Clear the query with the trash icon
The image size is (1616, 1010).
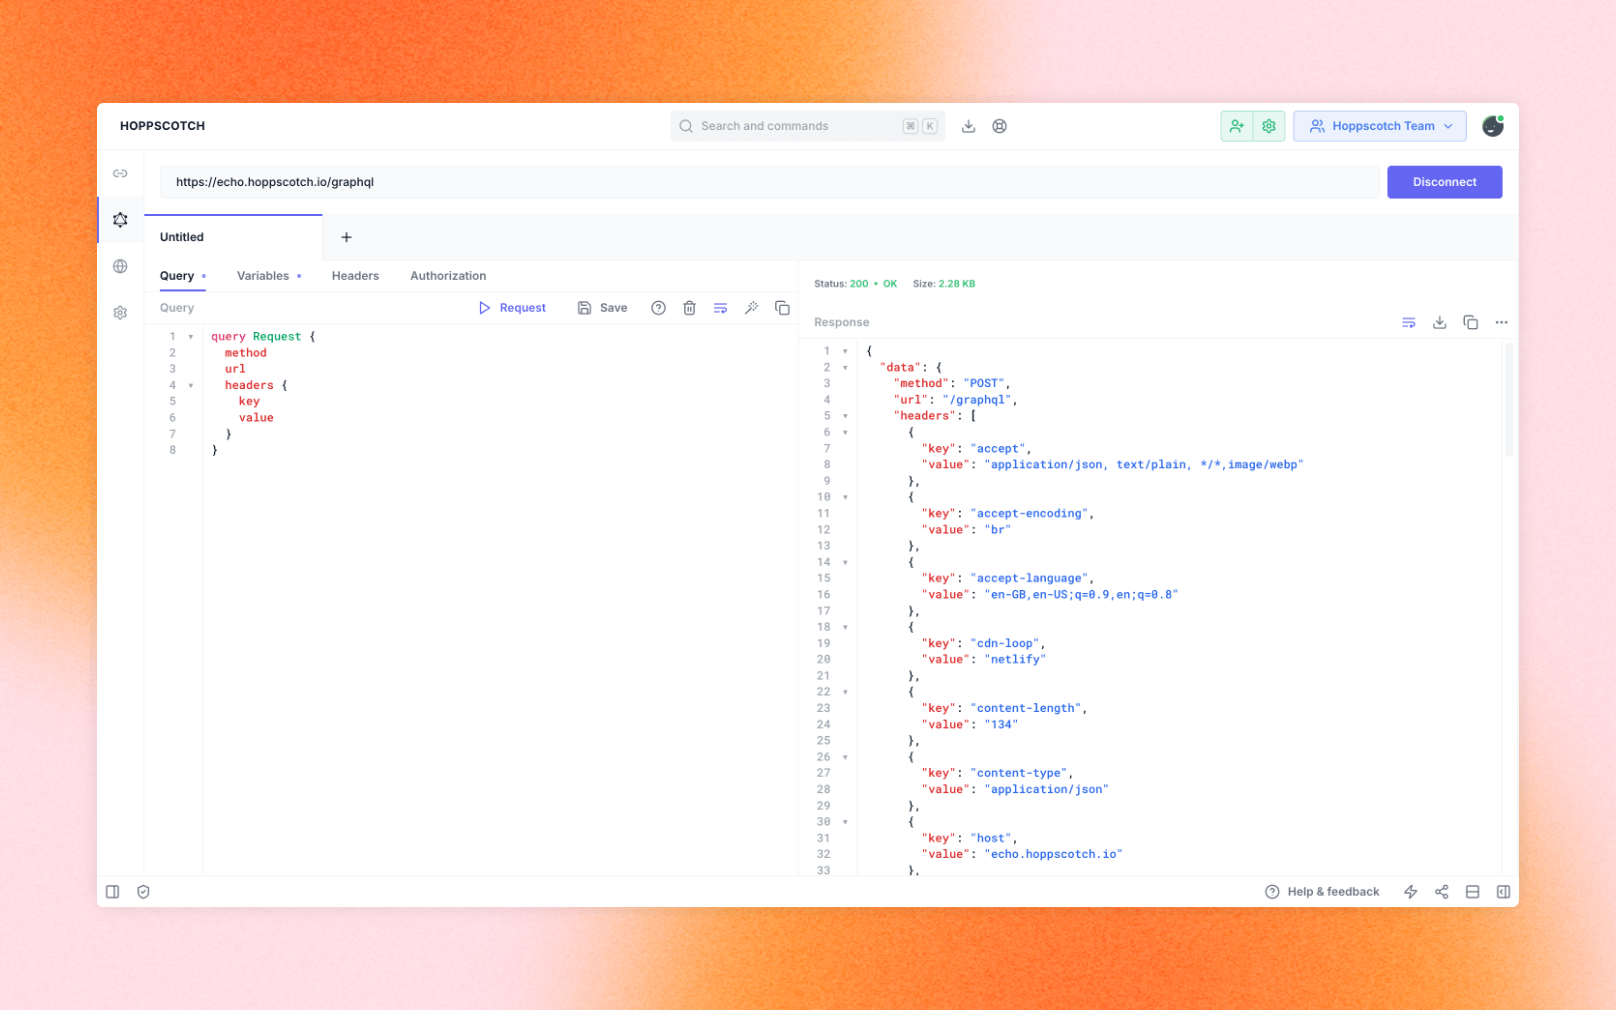coord(689,308)
